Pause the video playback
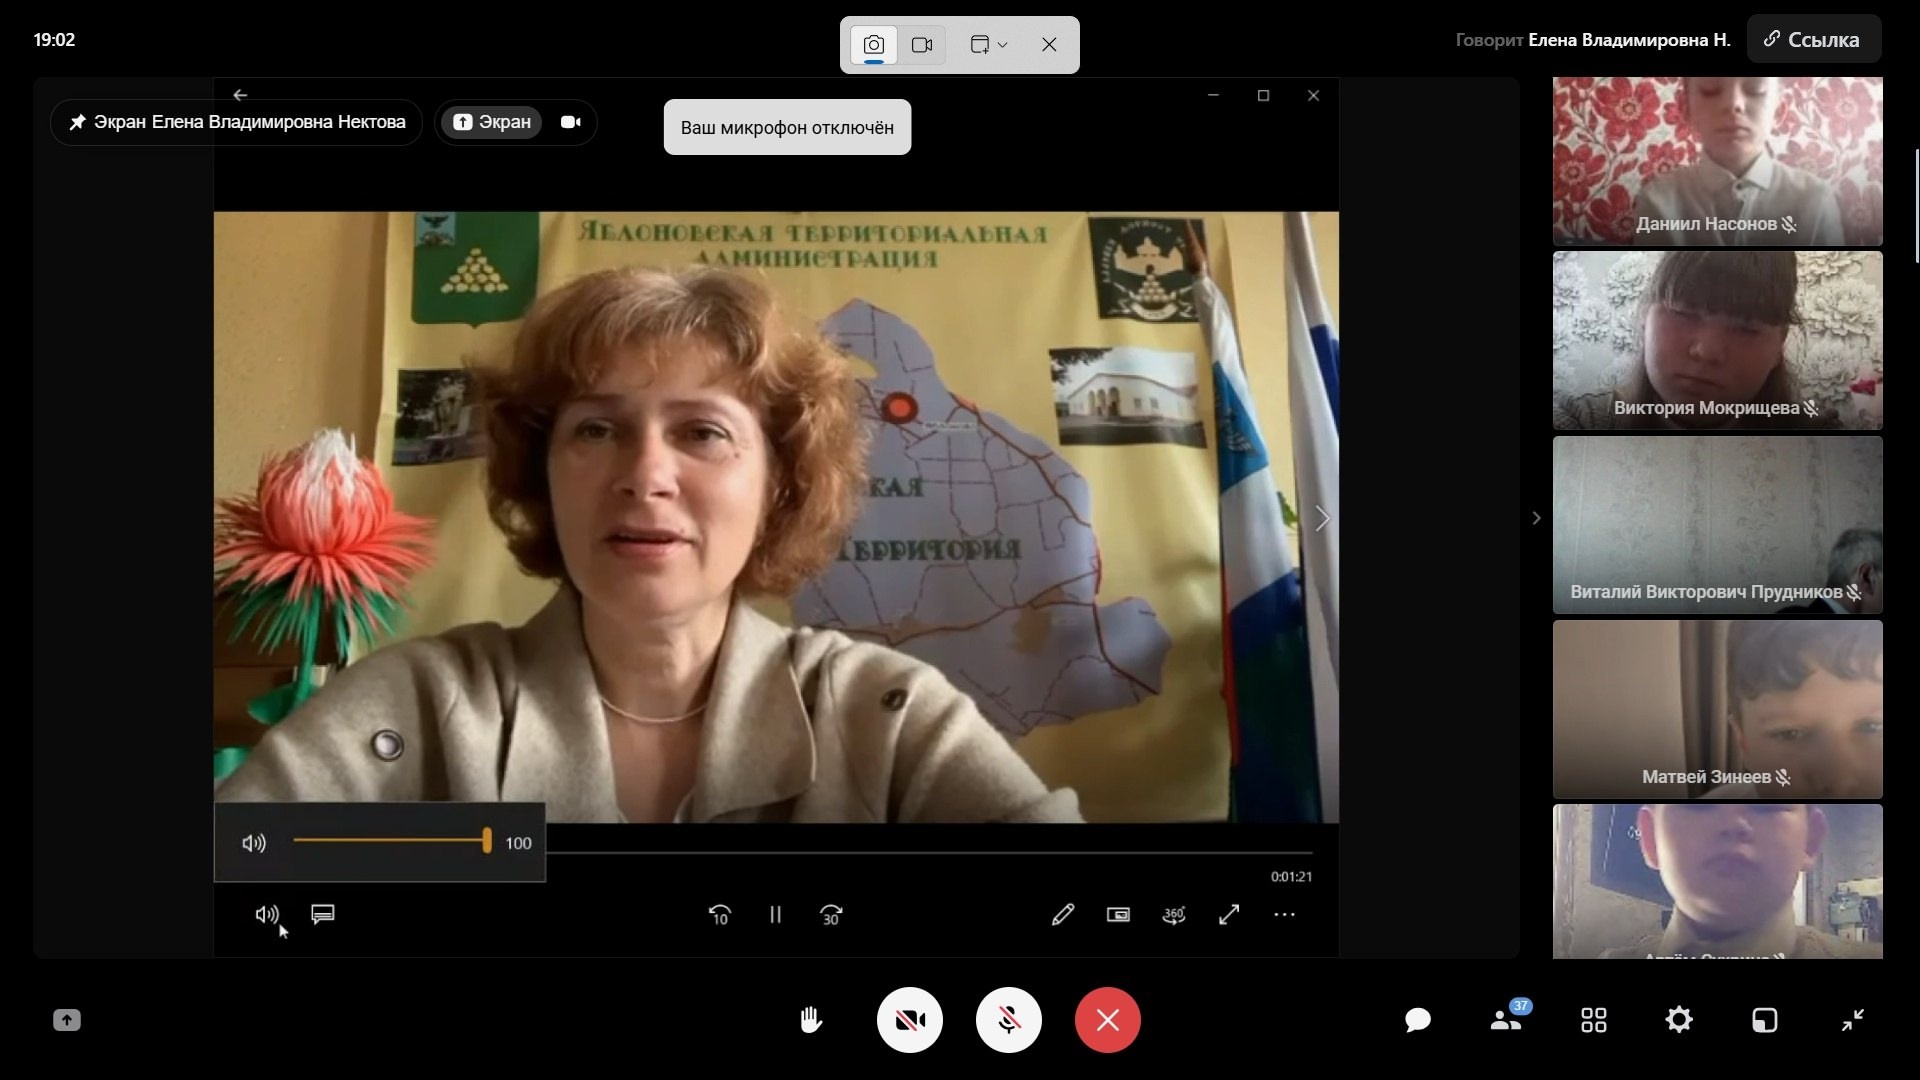Viewport: 1920px width, 1080px height. point(775,915)
